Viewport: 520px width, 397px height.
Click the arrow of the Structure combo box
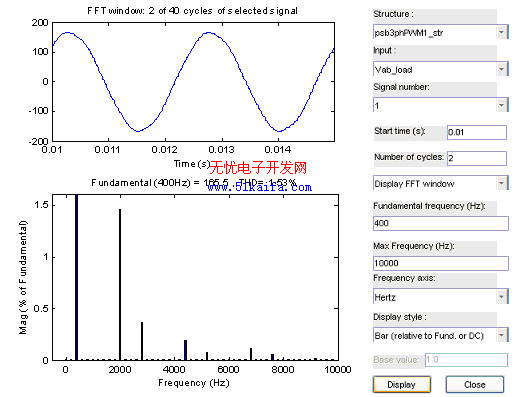pos(501,32)
